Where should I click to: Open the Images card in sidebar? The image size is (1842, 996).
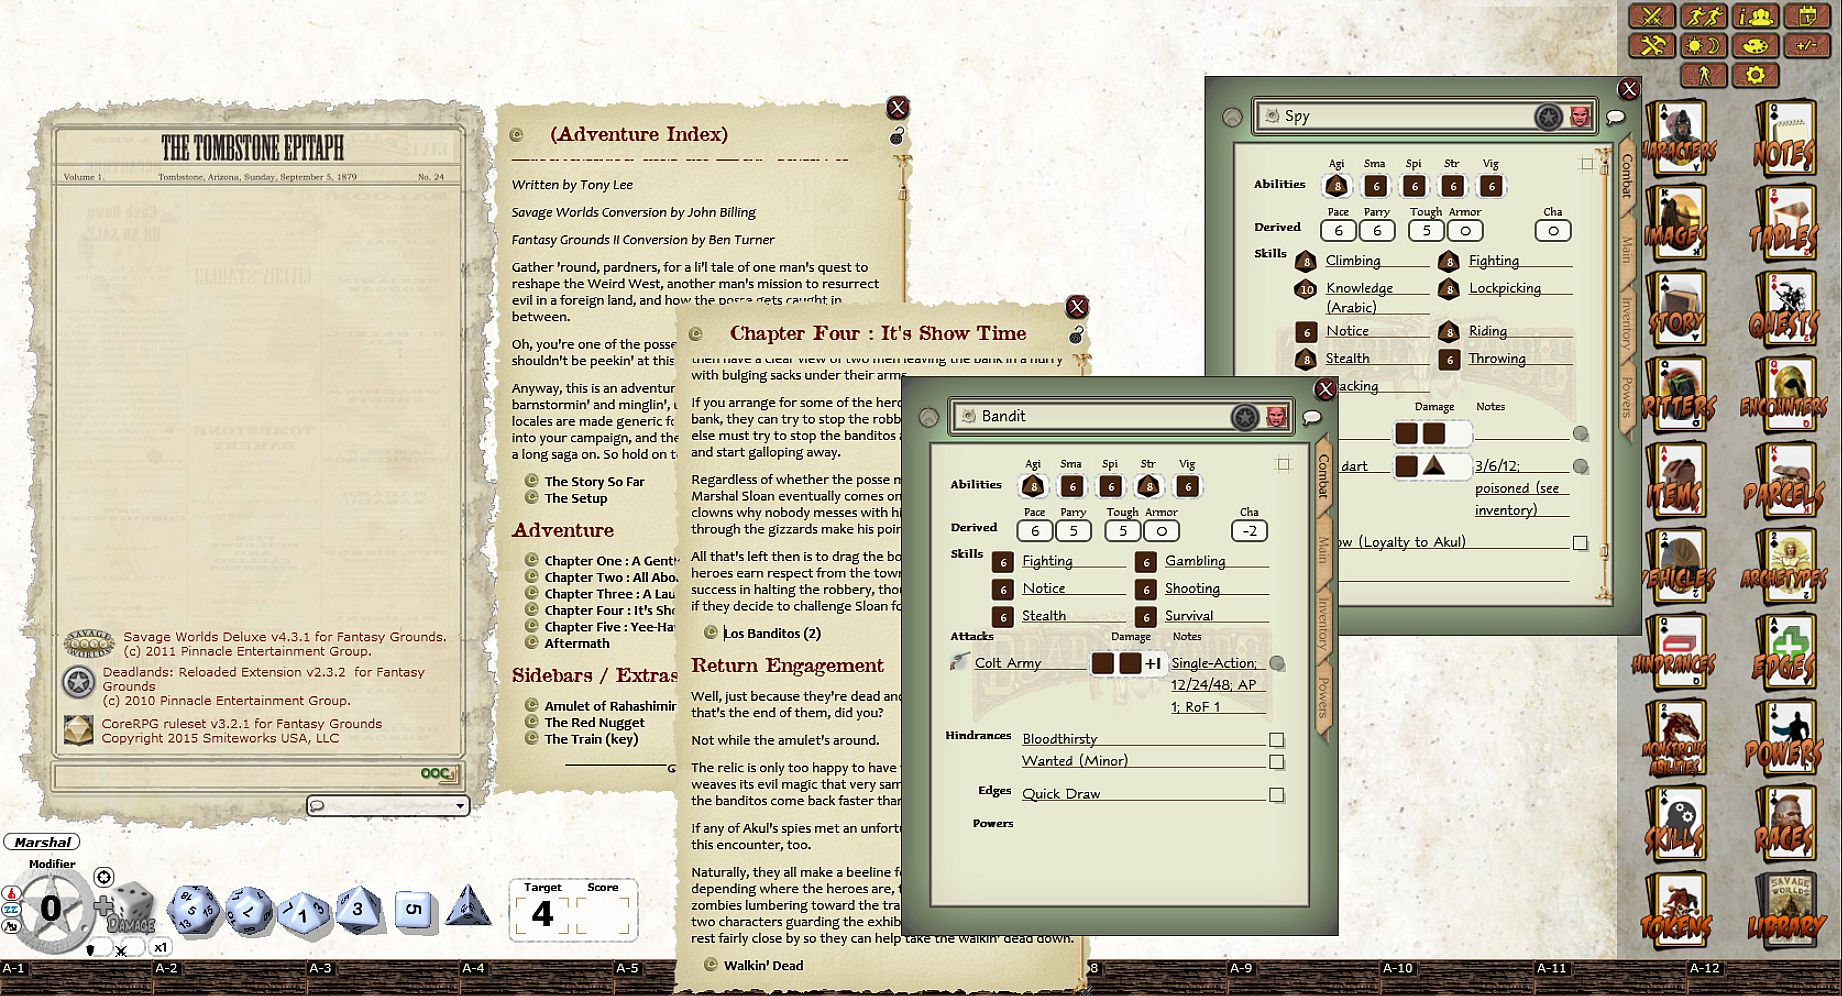pyautogui.click(x=1678, y=225)
